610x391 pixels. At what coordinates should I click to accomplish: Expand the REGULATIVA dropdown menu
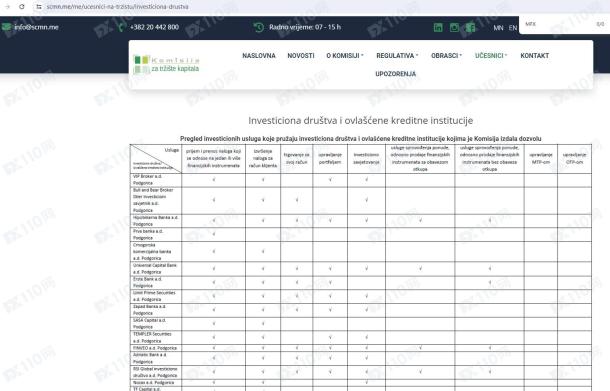click(x=397, y=56)
